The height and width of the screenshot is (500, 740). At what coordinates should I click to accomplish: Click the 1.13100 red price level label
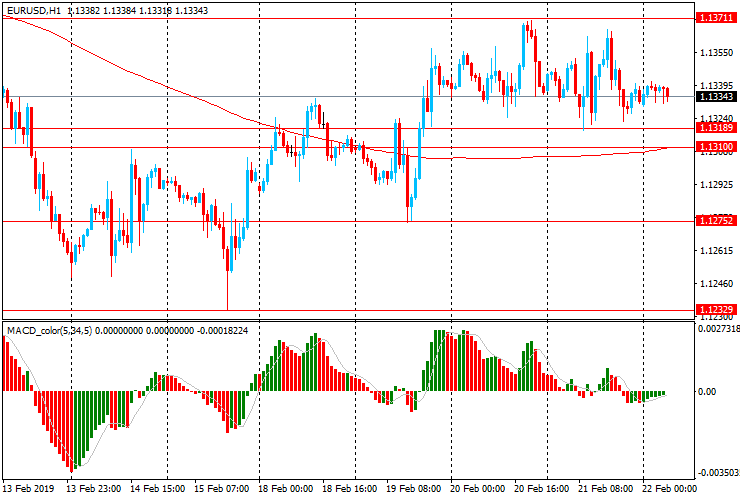coord(716,147)
